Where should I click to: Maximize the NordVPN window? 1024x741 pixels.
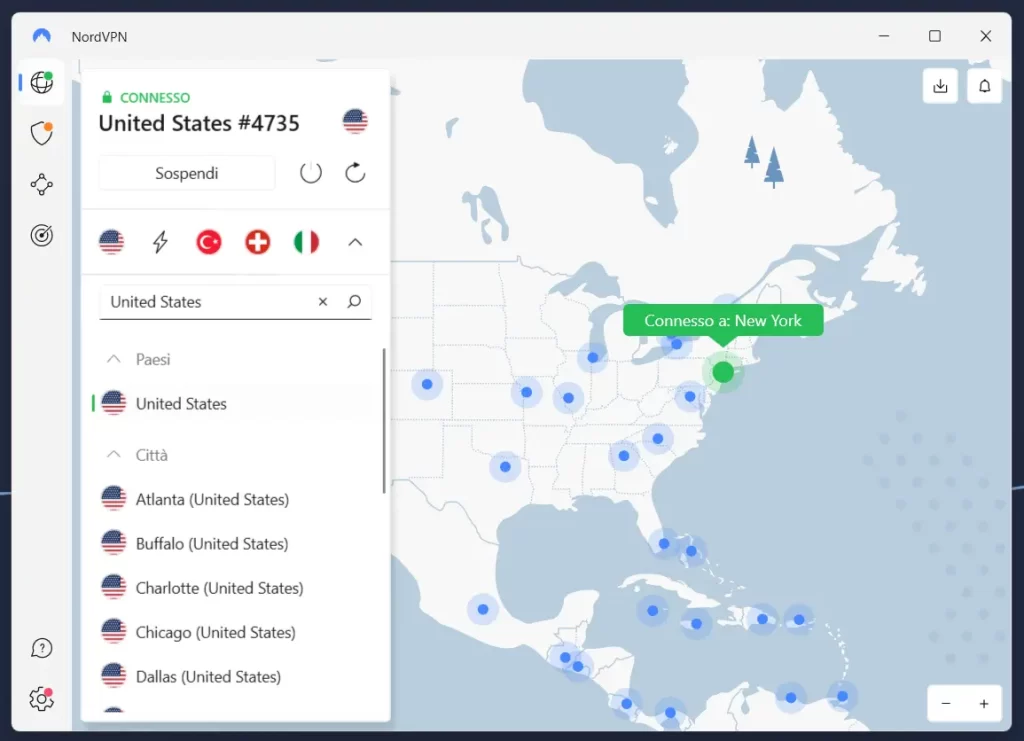[935, 36]
